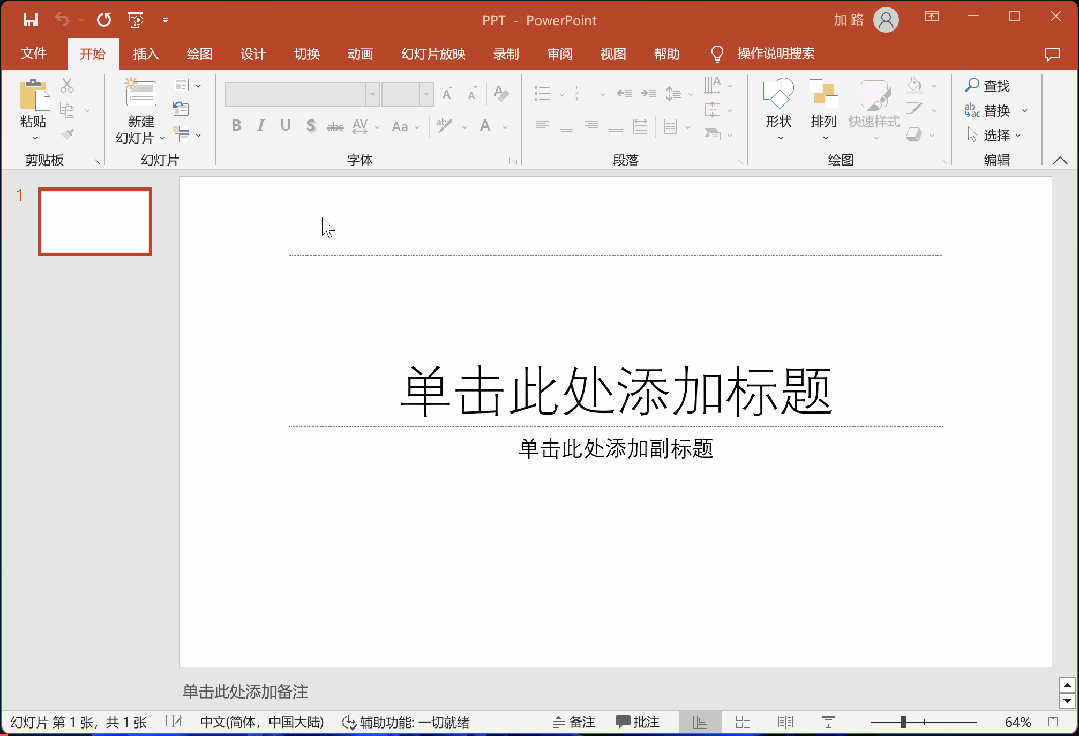Switch to the 插入 ribbon tab
The image size is (1079, 736).
click(146, 54)
